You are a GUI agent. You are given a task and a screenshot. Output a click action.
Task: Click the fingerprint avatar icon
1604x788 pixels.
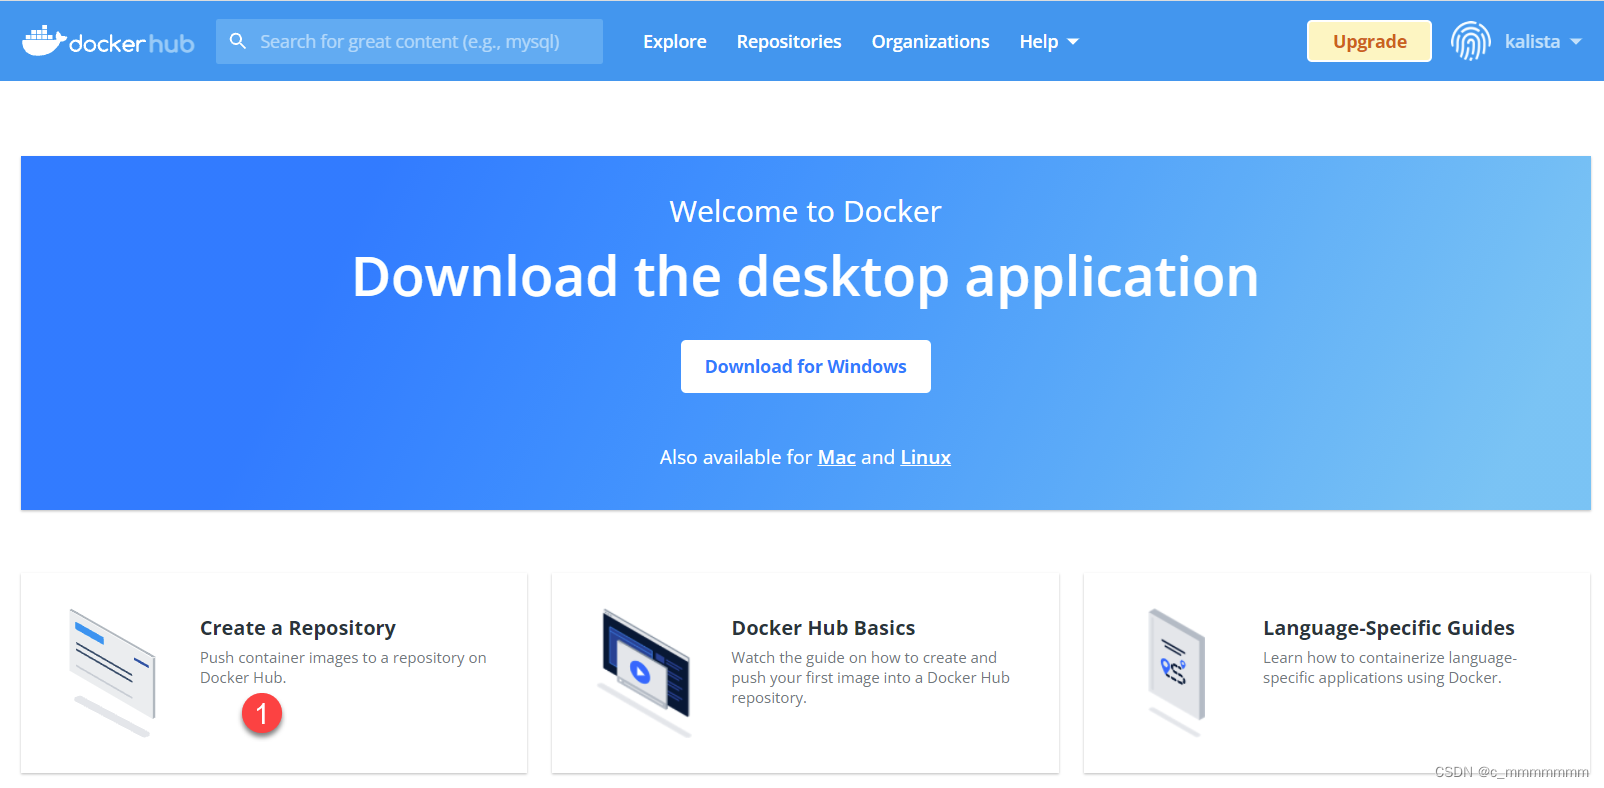[1470, 41]
